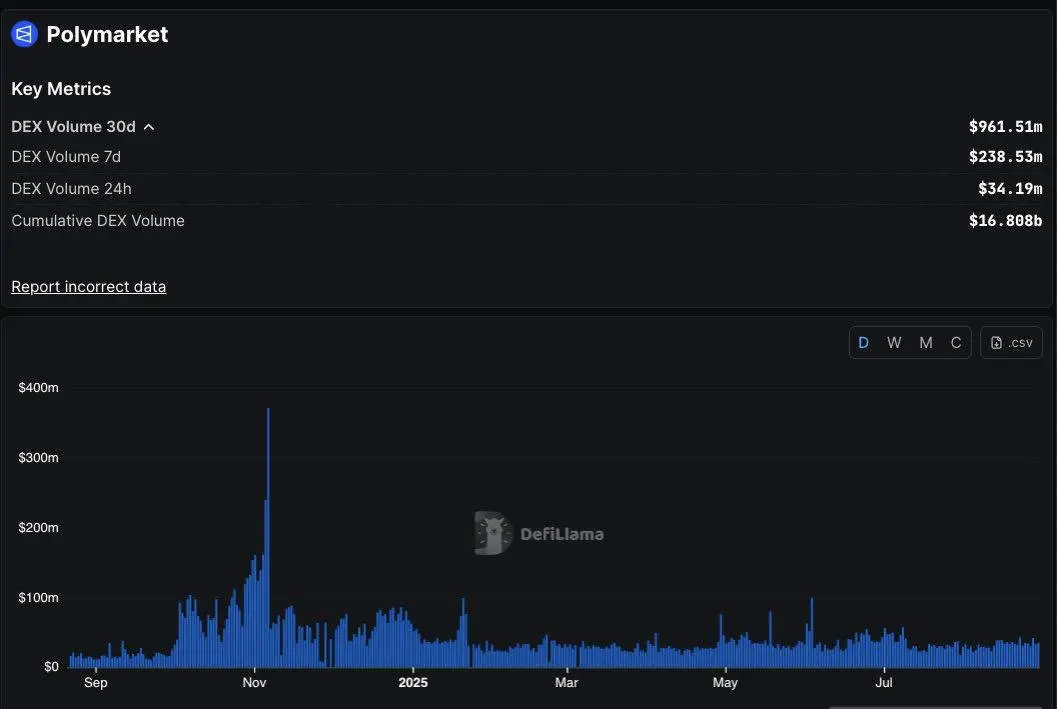The width and height of the screenshot is (1057, 709).
Task: Click the $238.53m value
Action: (1005, 156)
